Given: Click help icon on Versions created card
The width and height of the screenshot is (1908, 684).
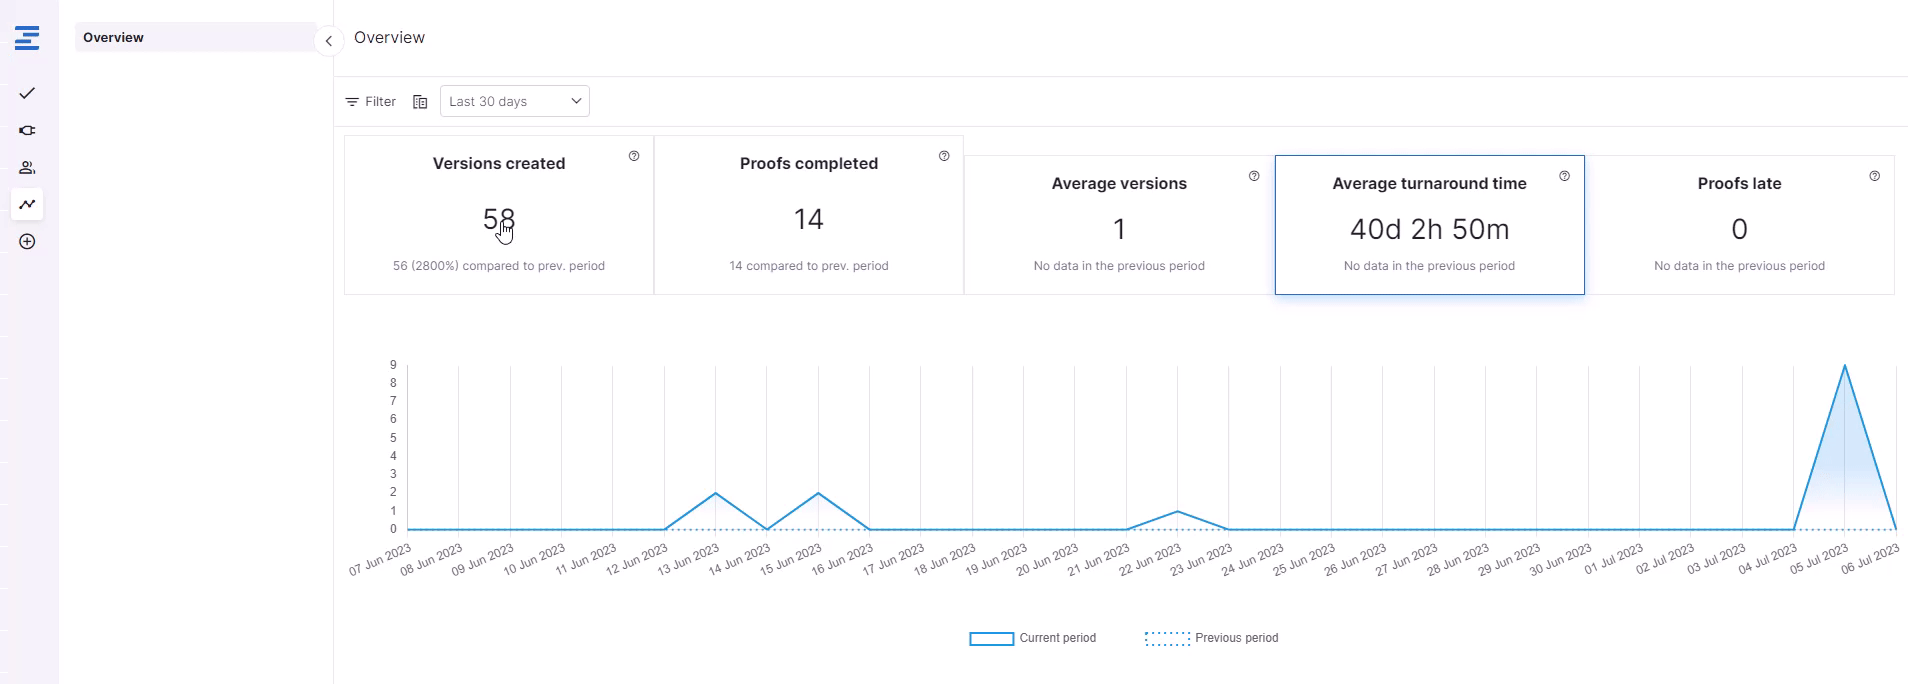Looking at the screenshot, I should (x=634, y=156).
